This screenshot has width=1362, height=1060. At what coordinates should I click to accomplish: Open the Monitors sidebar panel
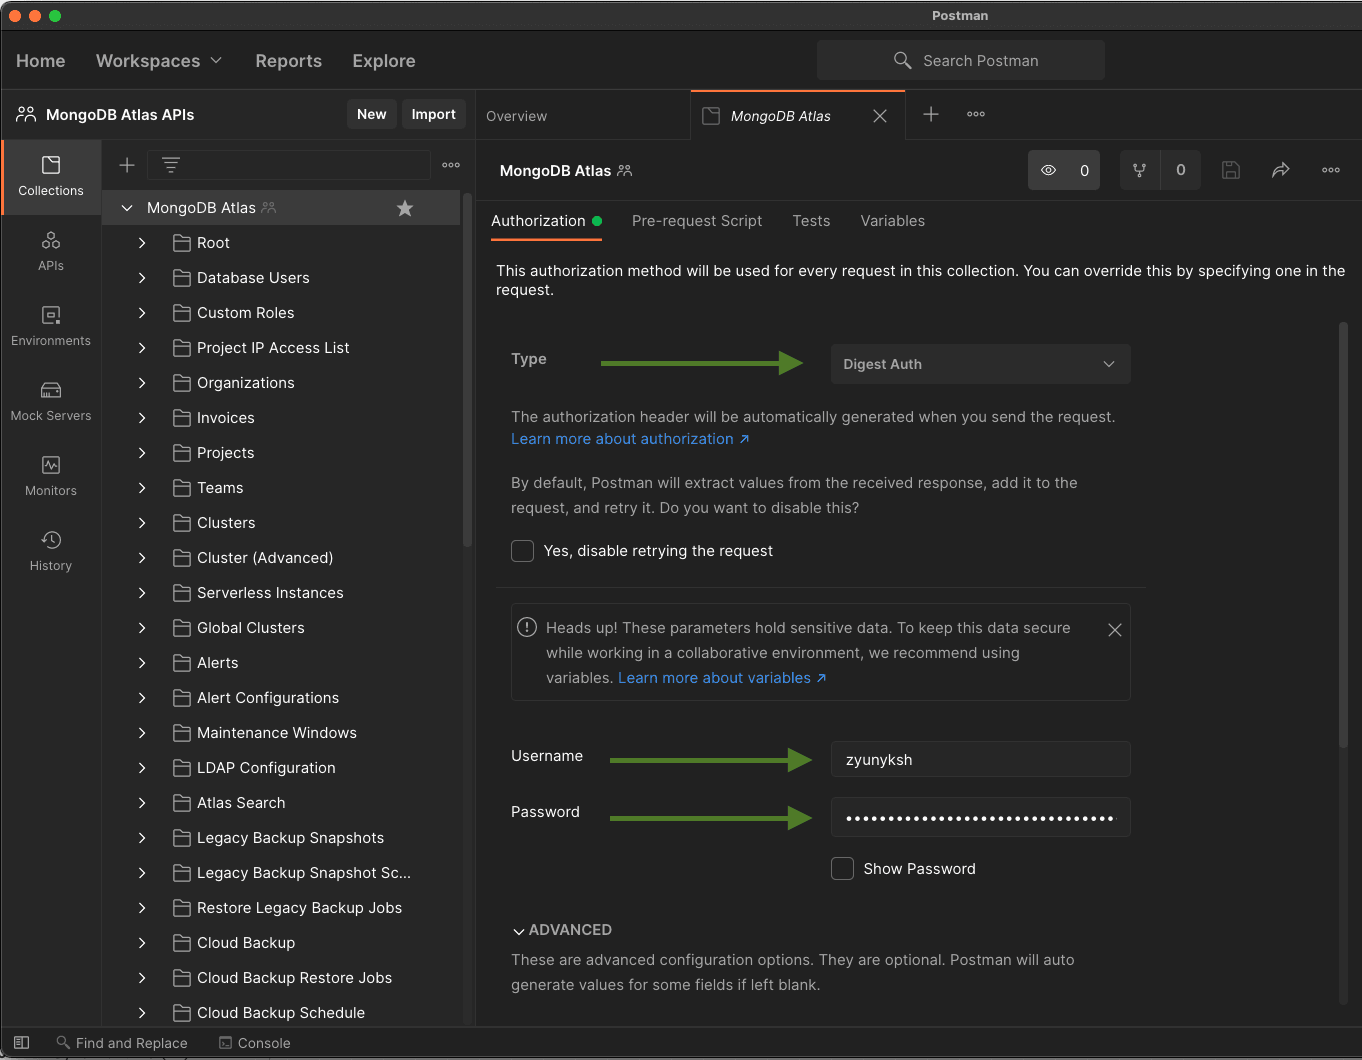coord(51,476)
